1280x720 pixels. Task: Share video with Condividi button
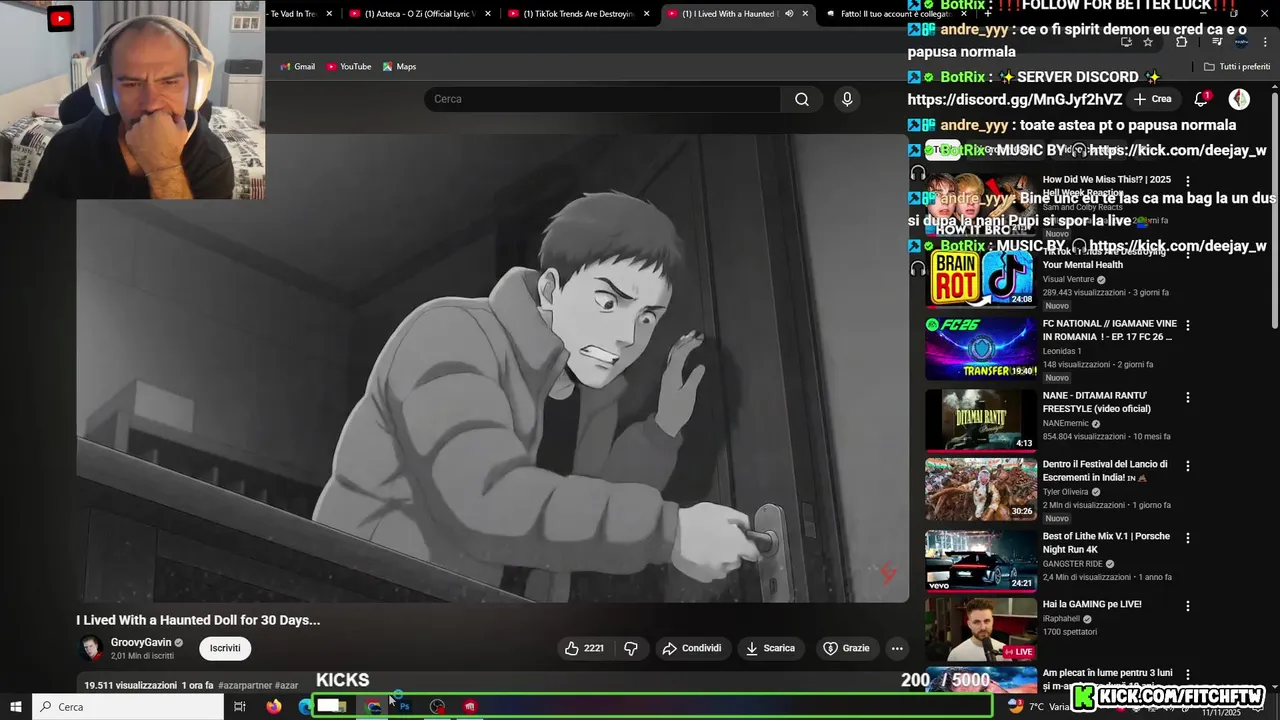pos(691,648)
